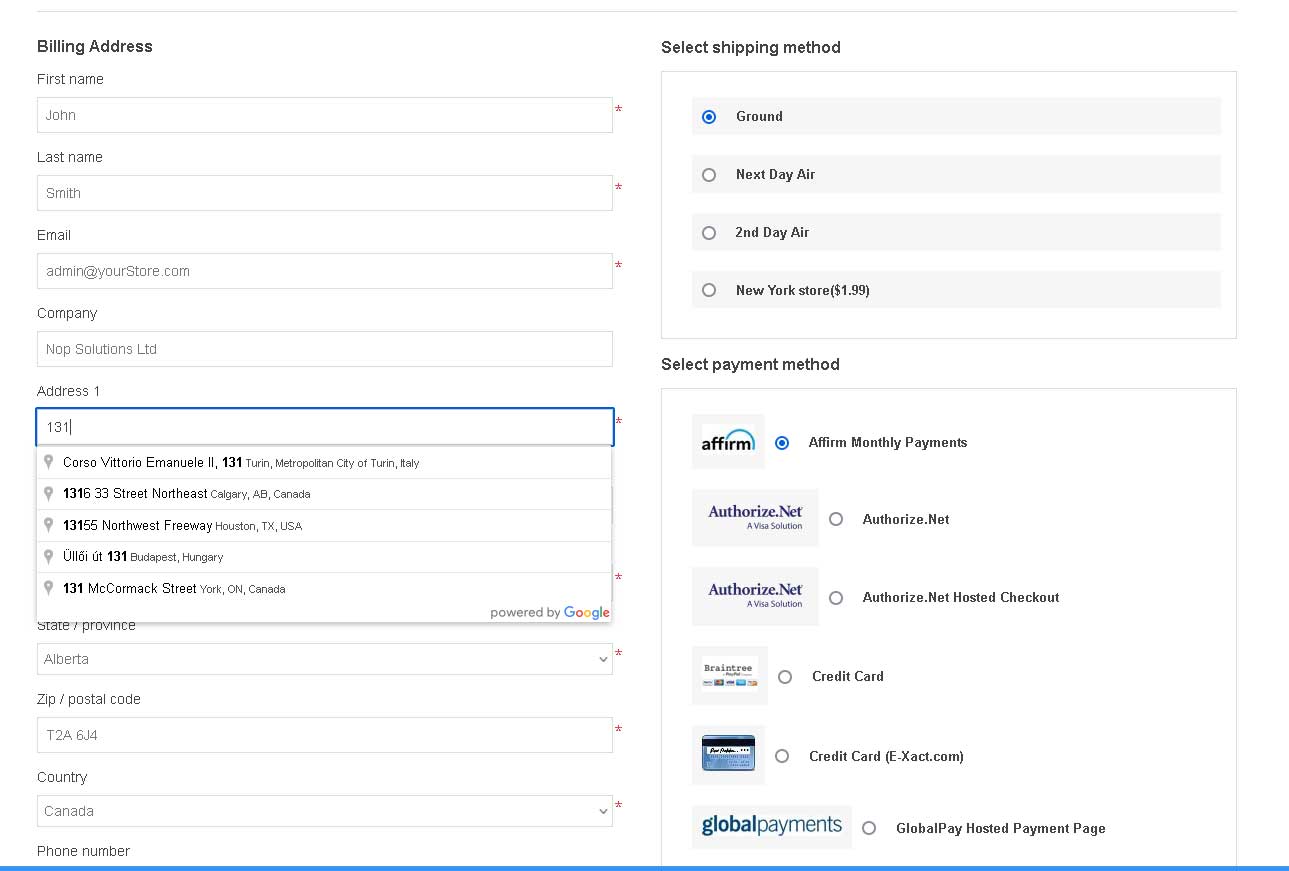Choose suggestion Üllői út 131 Budapest
Viewport: 1289px width, 871px height.
(x=324, y=557)
